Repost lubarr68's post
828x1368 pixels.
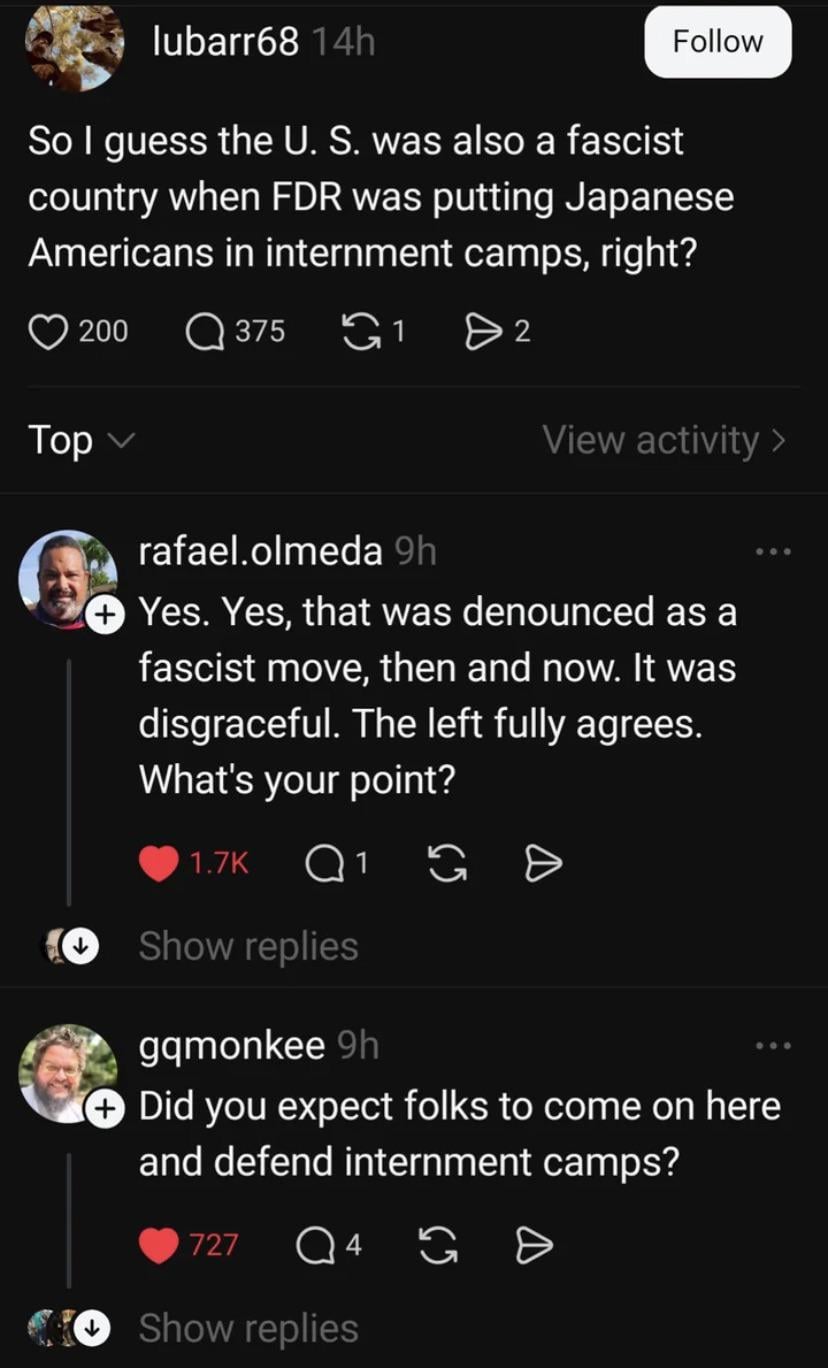pos(359,331)
